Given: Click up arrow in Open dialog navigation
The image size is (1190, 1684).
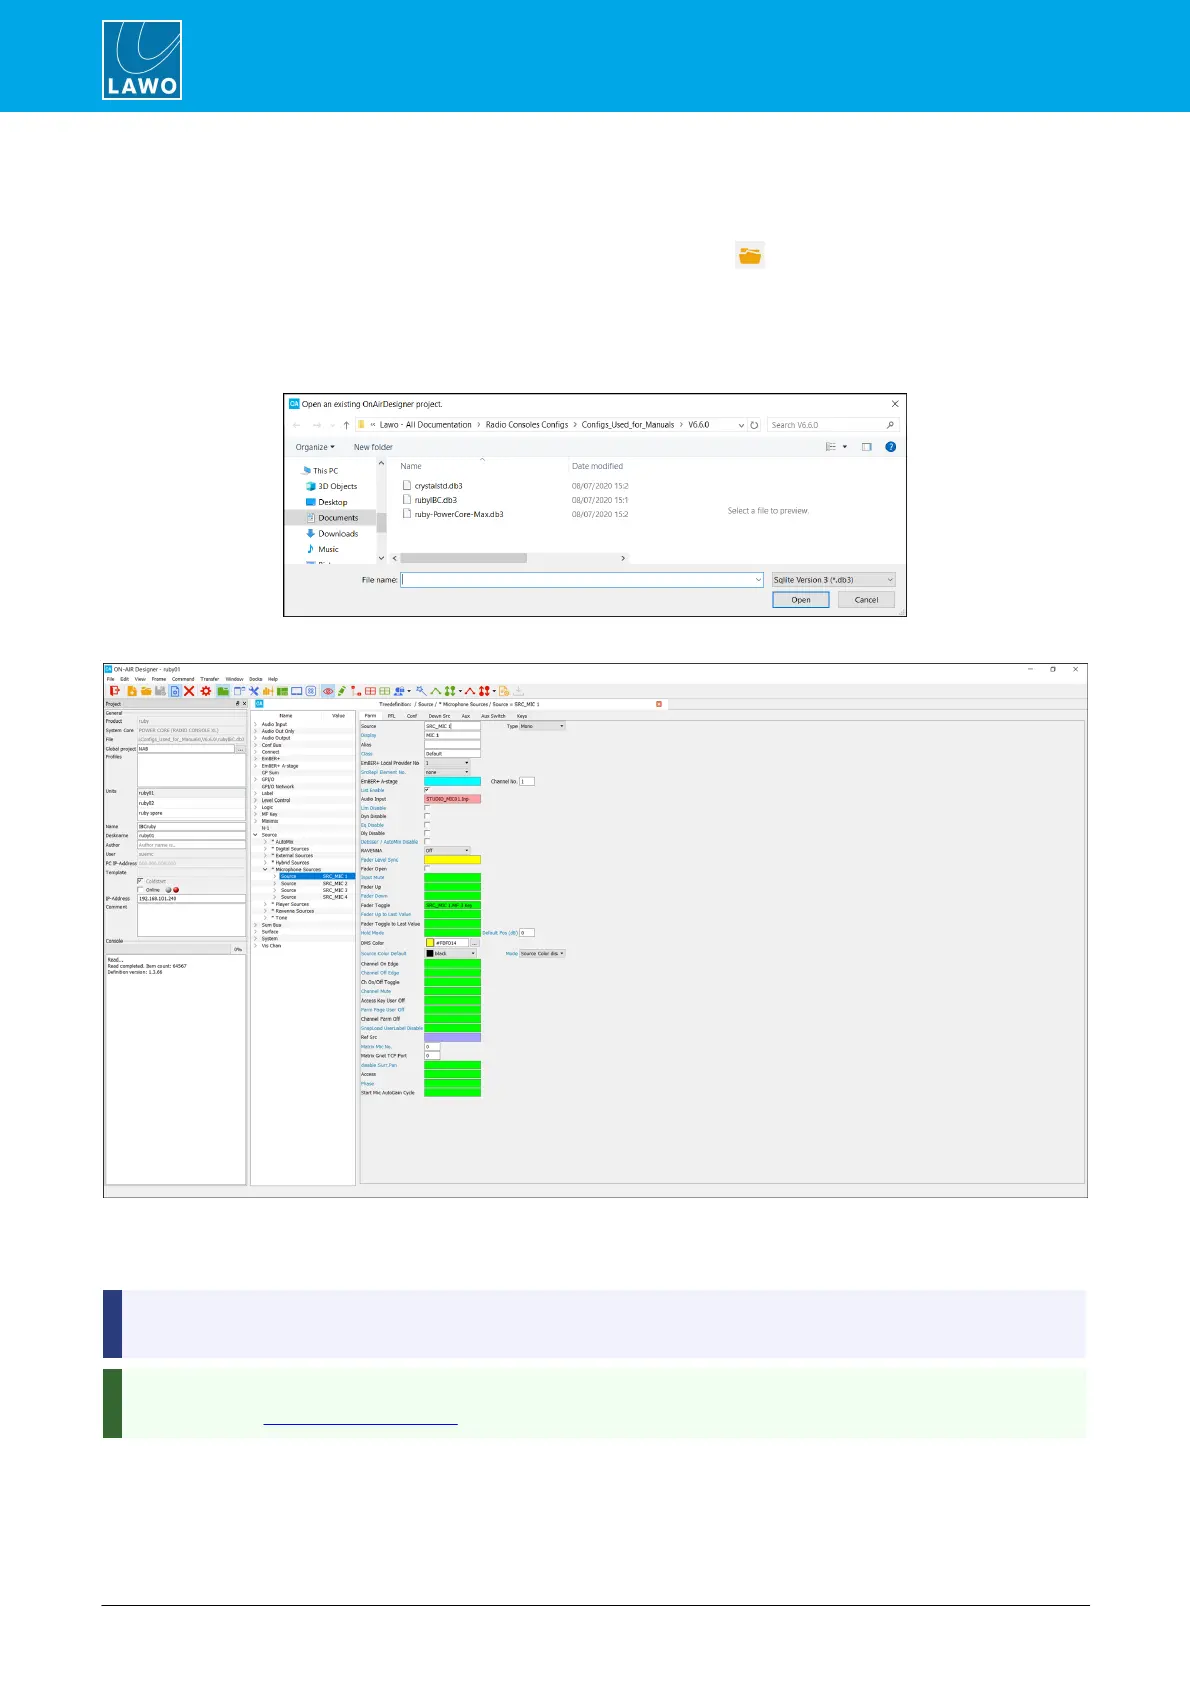Looking at the screenshot, I should (346, 425).
